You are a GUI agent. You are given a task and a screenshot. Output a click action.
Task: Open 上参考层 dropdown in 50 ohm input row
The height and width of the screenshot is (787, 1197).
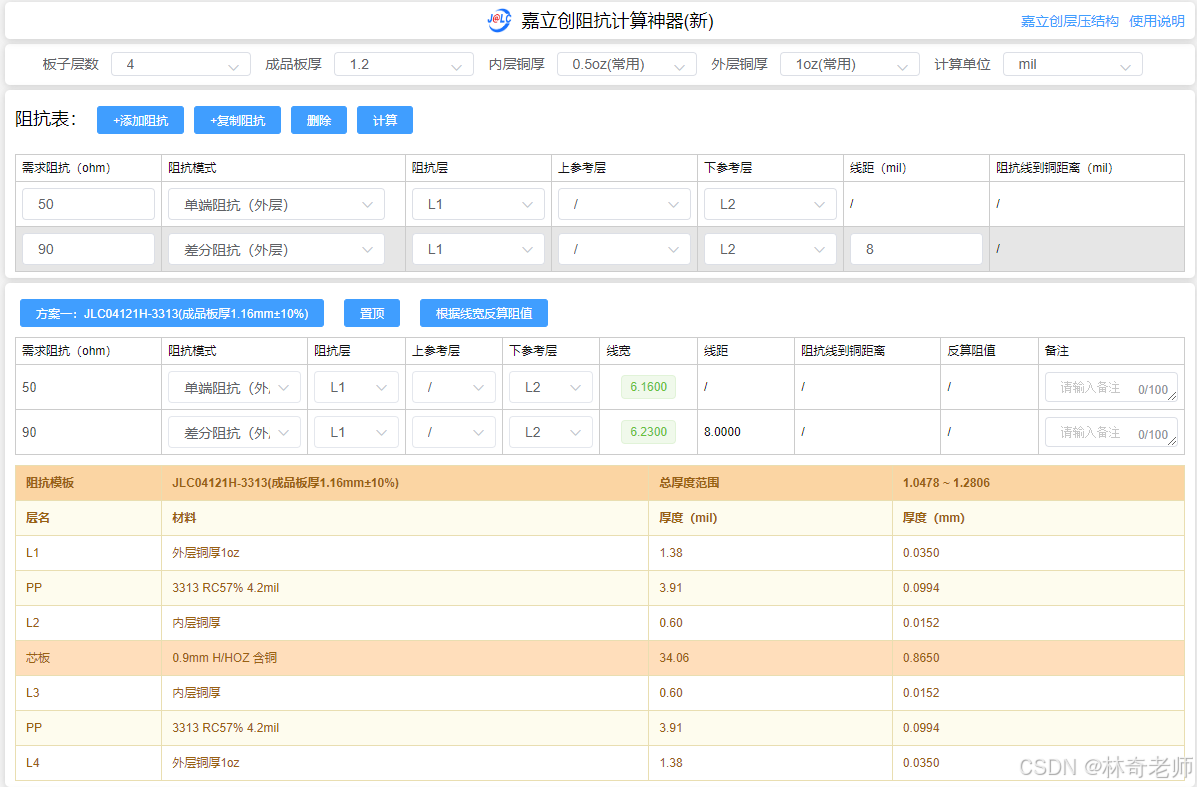[x=624, y=204]
